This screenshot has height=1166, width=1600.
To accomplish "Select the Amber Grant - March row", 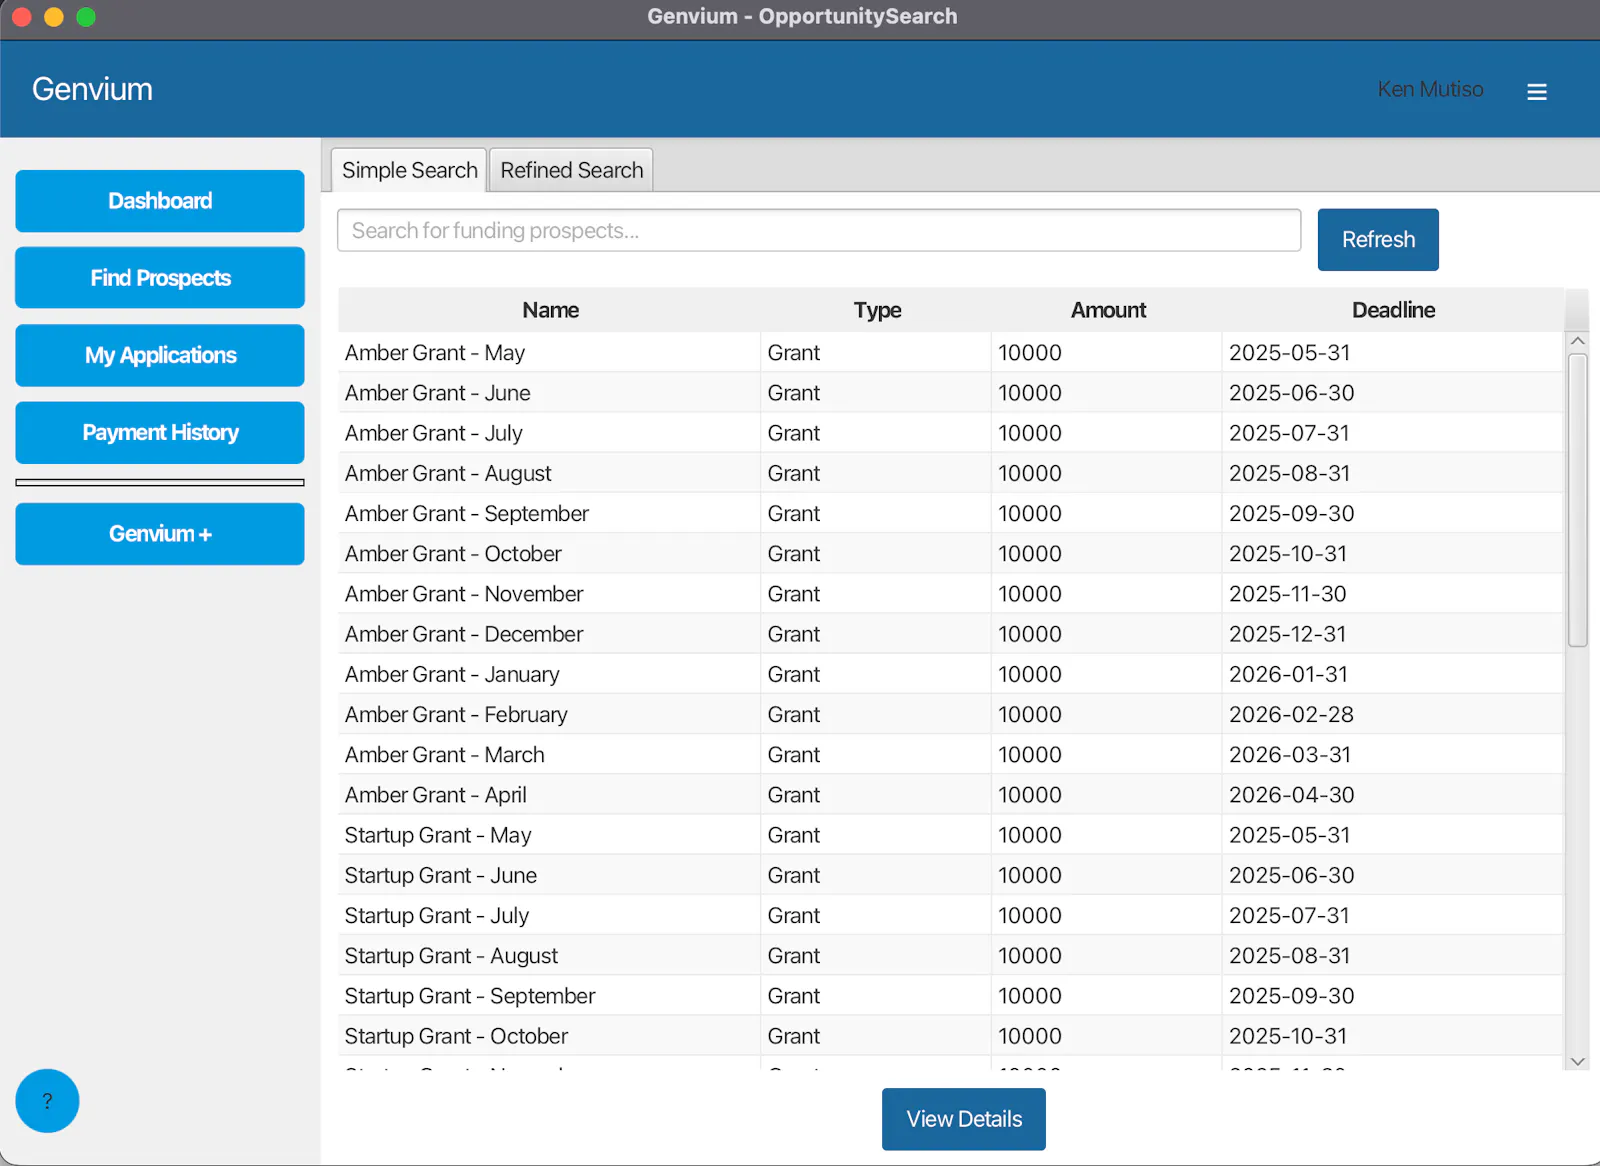I will (x=951, y=755).
